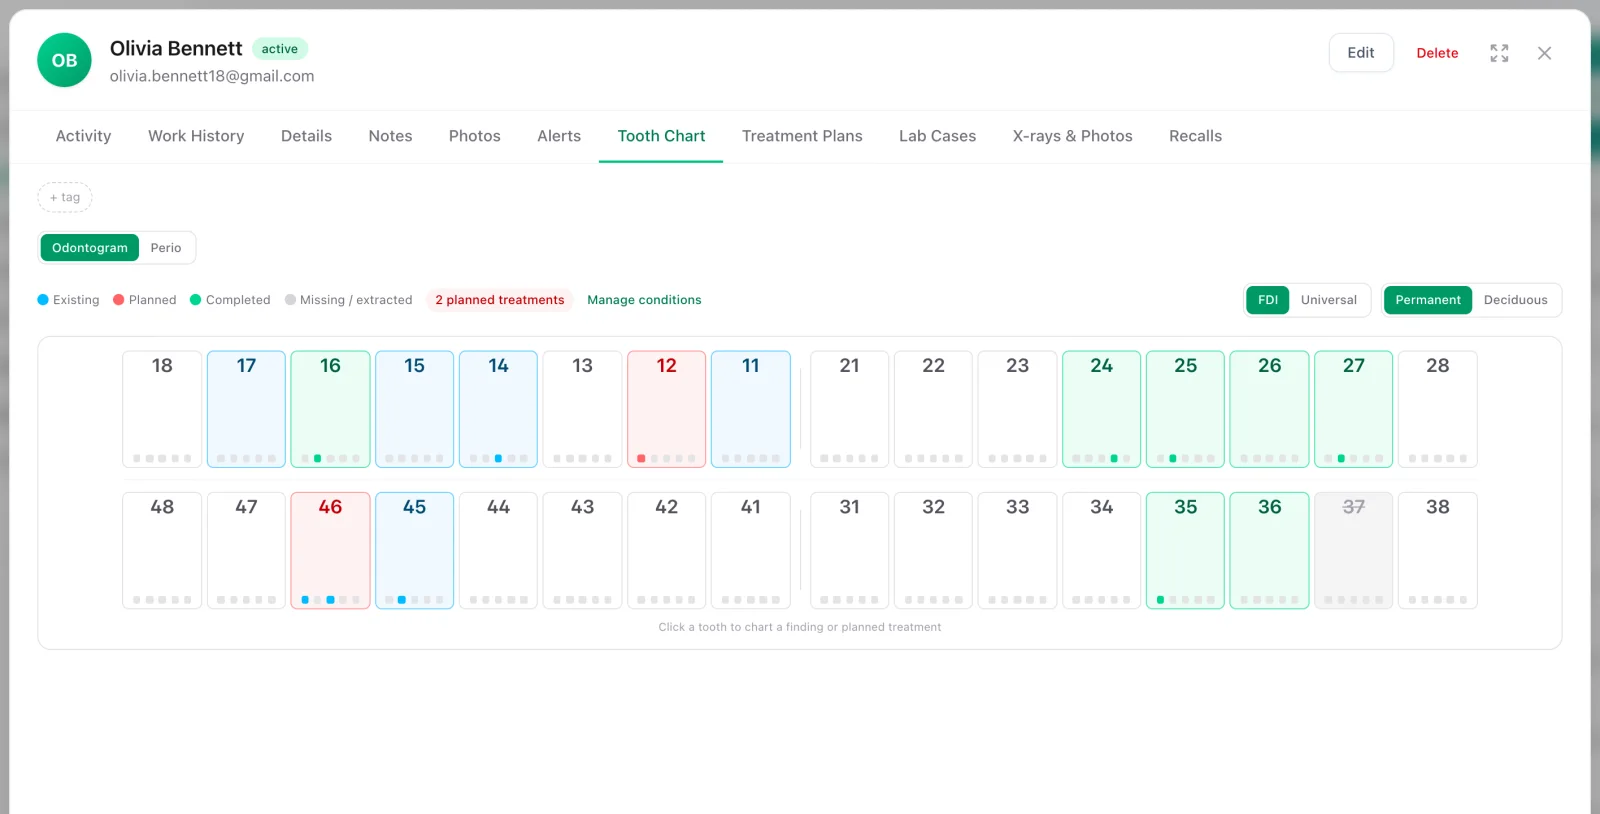Screen dimensions: 1600x814
Task: Switch to Odontogram view
Action: [x=90, y=248]
